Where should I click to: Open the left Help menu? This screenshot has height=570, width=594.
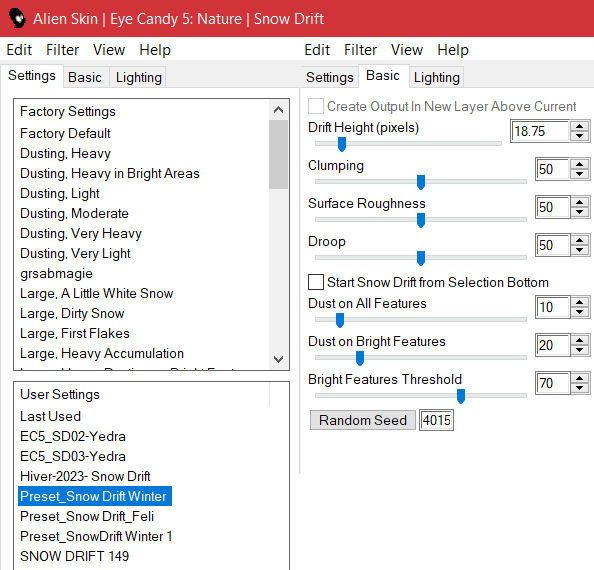click(155, 50)
